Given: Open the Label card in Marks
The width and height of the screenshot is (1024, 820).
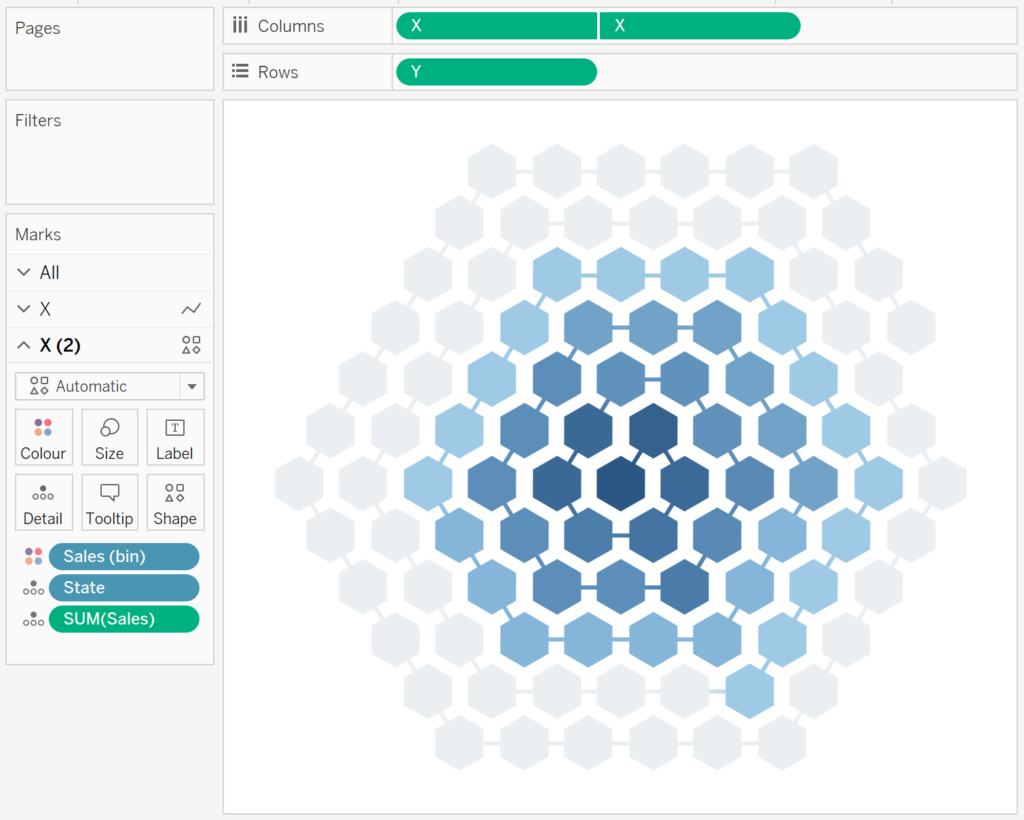Looking at the screenshot, I should [175, 437].
